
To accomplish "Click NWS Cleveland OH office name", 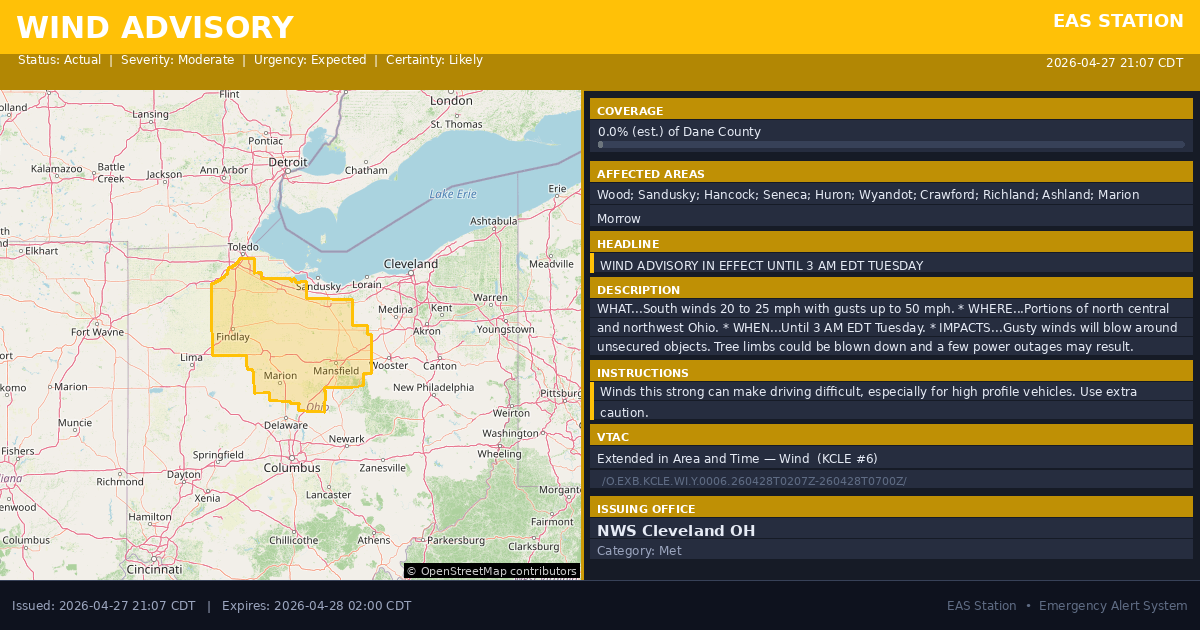I will pyautogui.click(x=676, y=531).
